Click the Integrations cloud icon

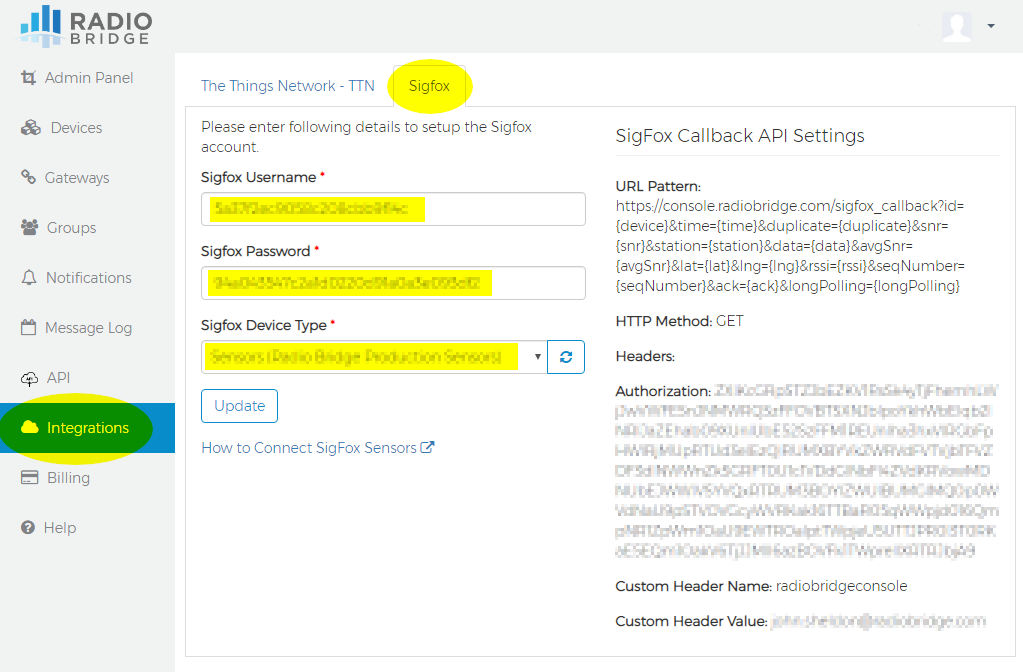[30, 427]
